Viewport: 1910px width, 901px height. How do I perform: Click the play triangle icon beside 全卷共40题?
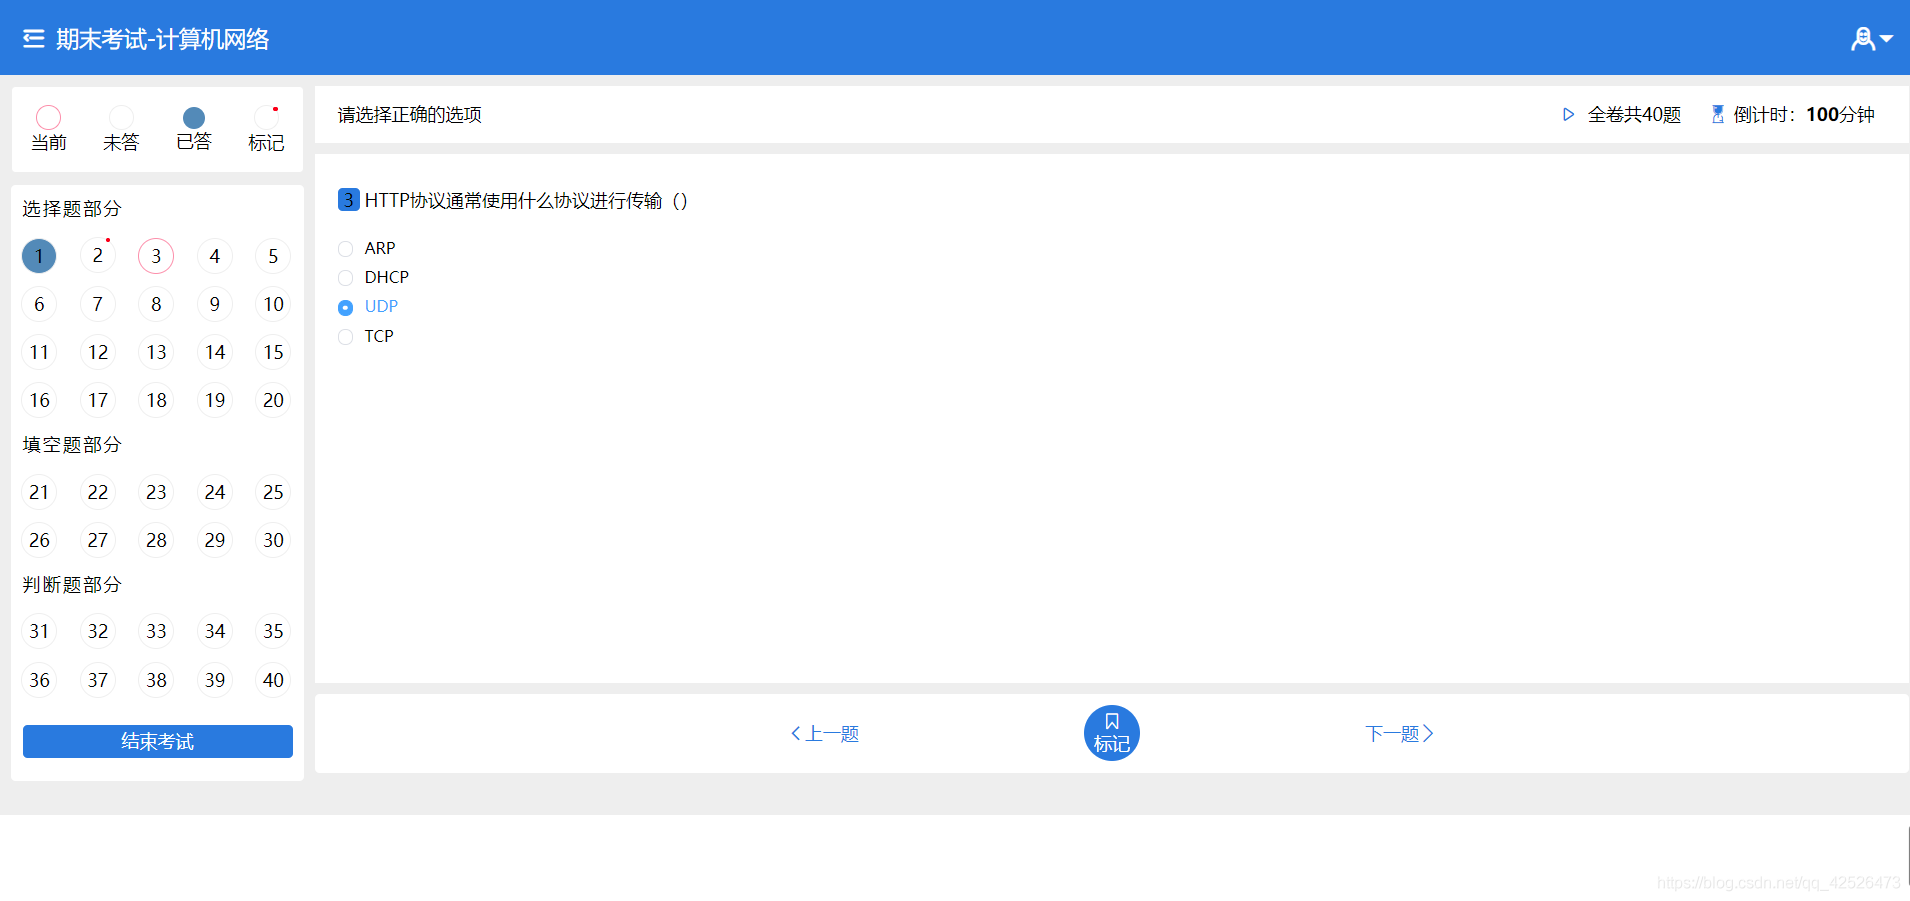pyautogui.click(x=1568, y=115)
